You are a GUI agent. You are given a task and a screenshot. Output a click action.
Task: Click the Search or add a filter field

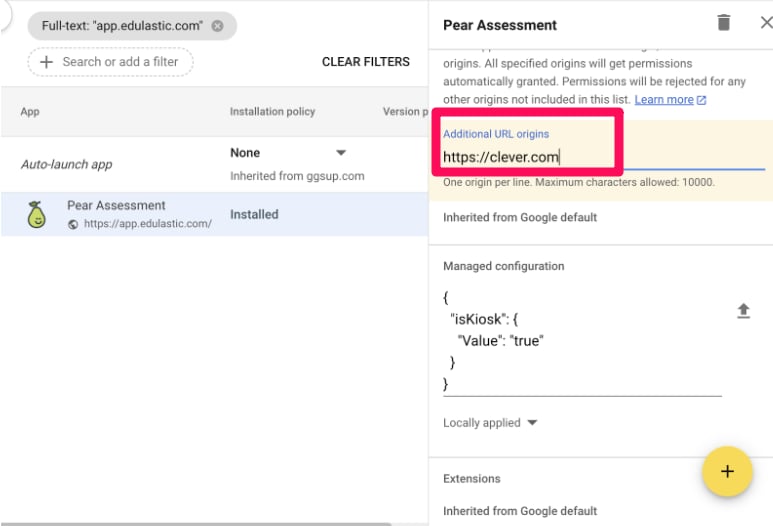110,62
